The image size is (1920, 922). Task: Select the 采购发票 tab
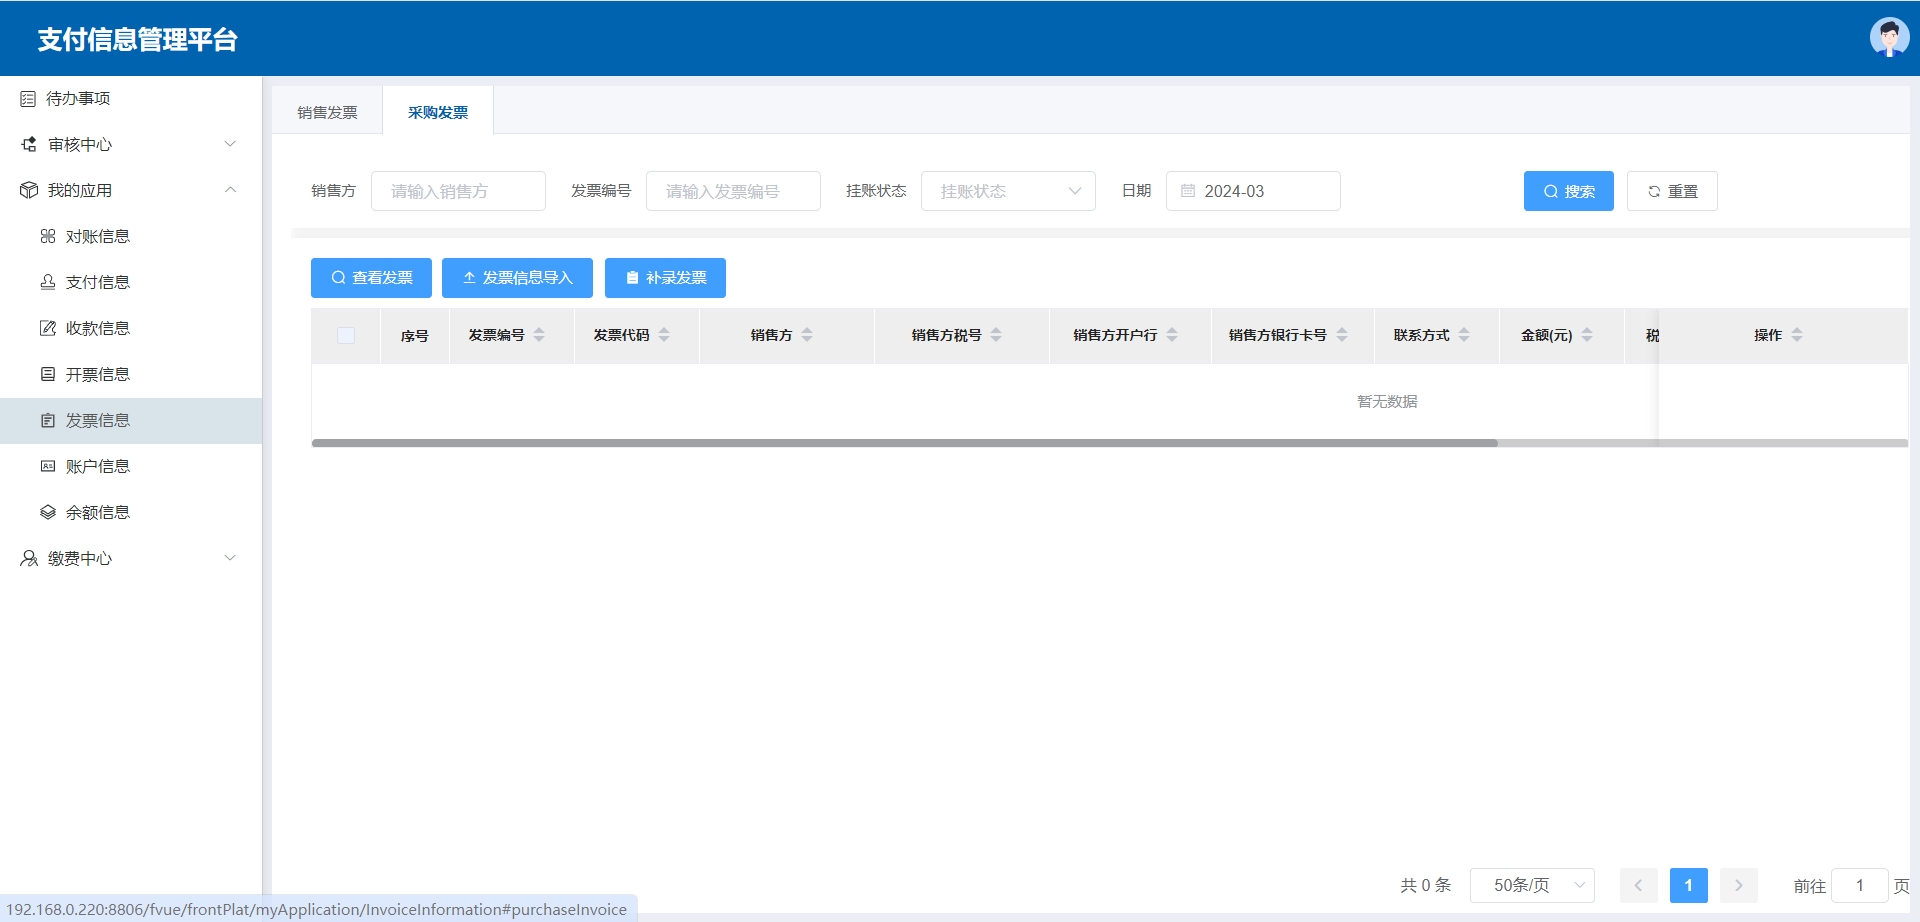[438, 113]
